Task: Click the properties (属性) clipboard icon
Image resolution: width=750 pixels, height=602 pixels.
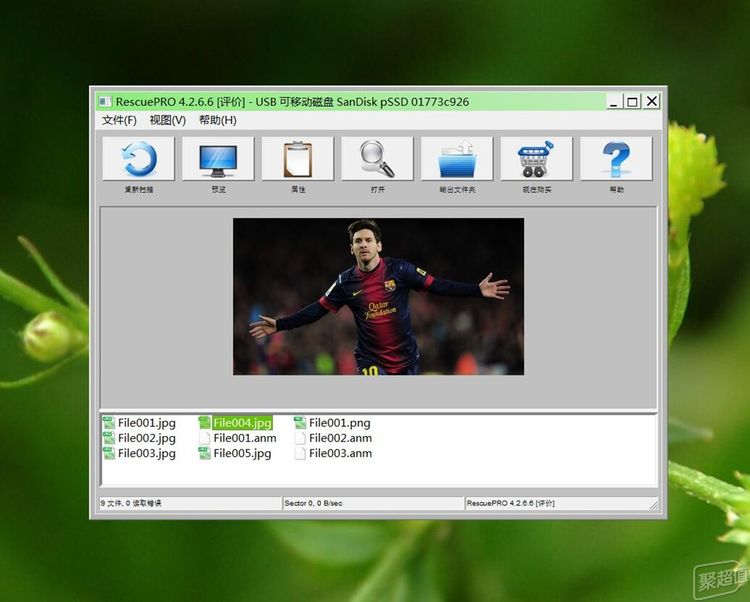Action: coord(298,159)
